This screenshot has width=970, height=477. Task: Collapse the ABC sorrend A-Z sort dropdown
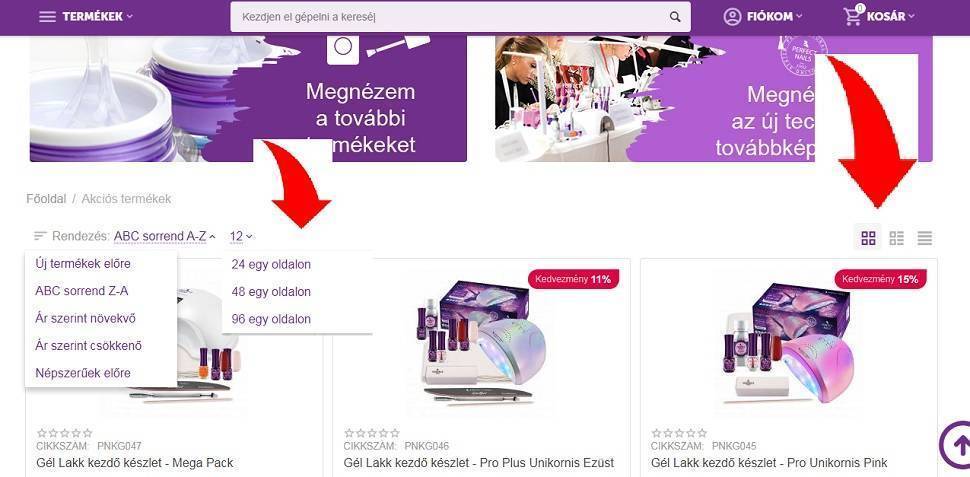165,236
